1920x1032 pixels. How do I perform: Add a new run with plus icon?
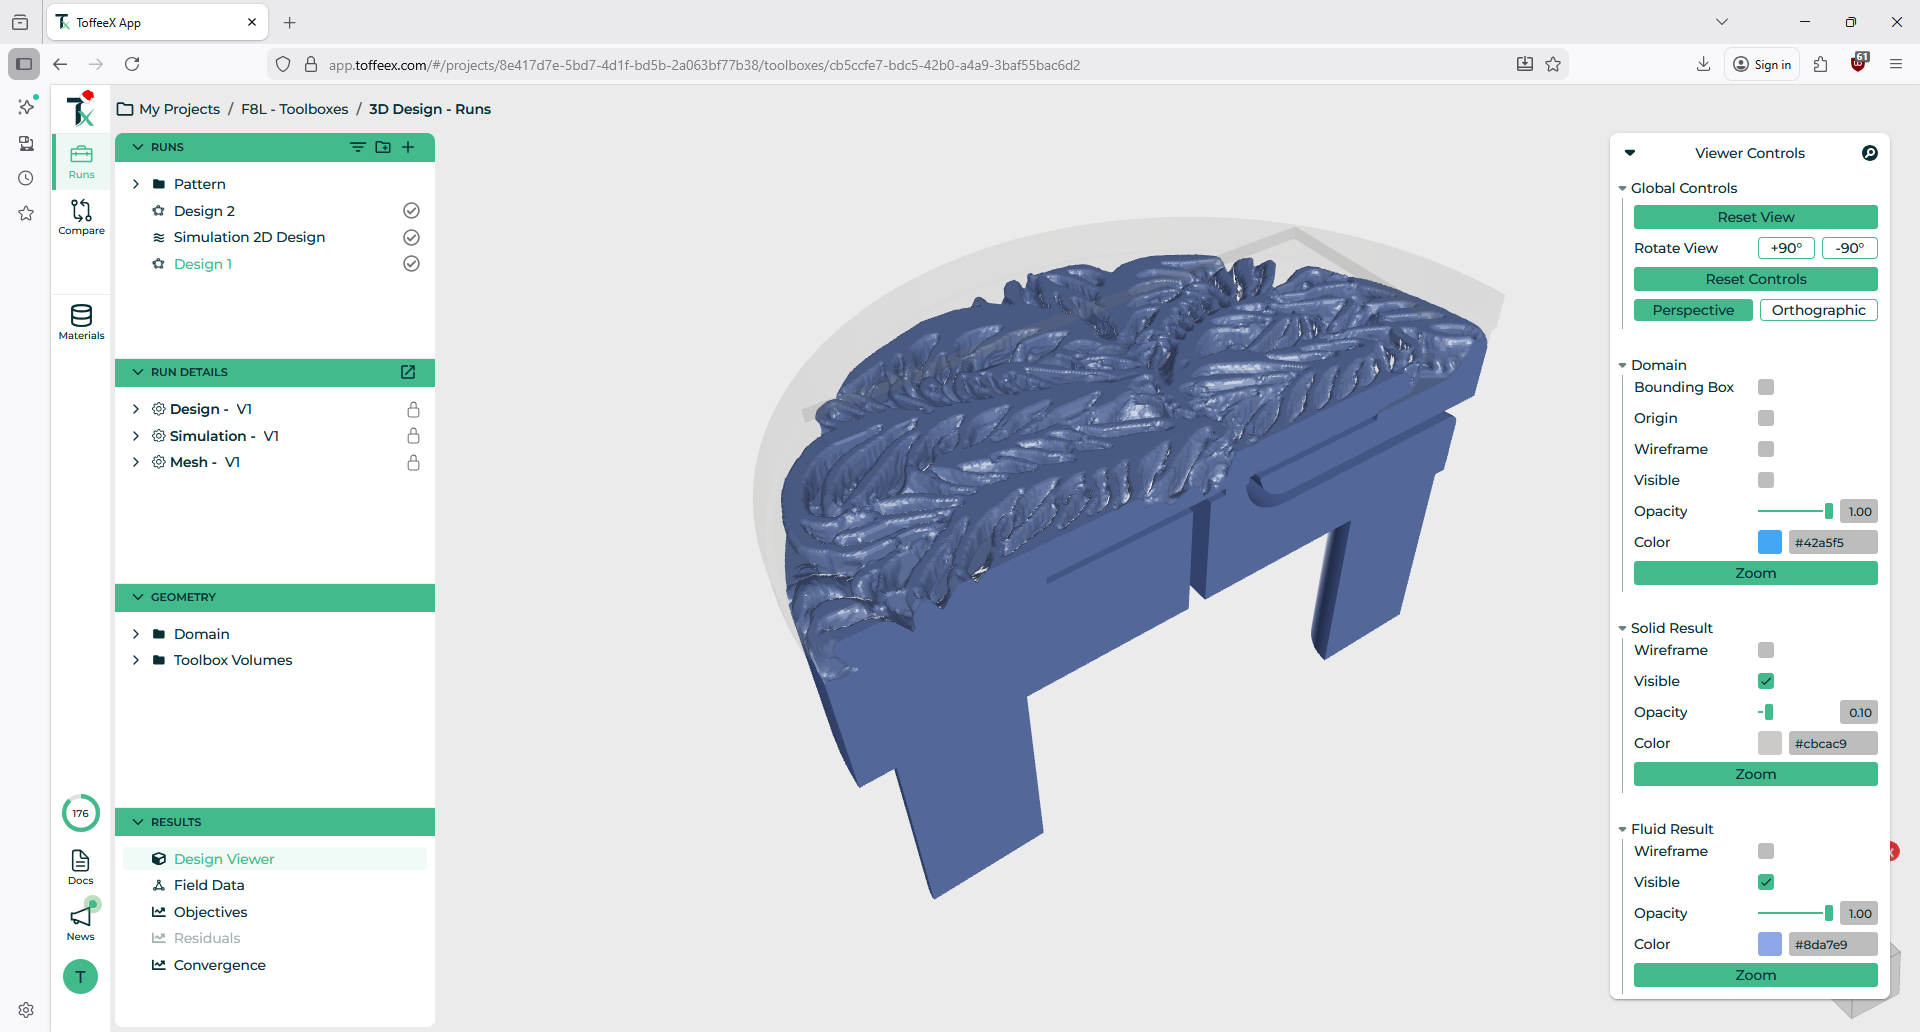tap(408, 147)
